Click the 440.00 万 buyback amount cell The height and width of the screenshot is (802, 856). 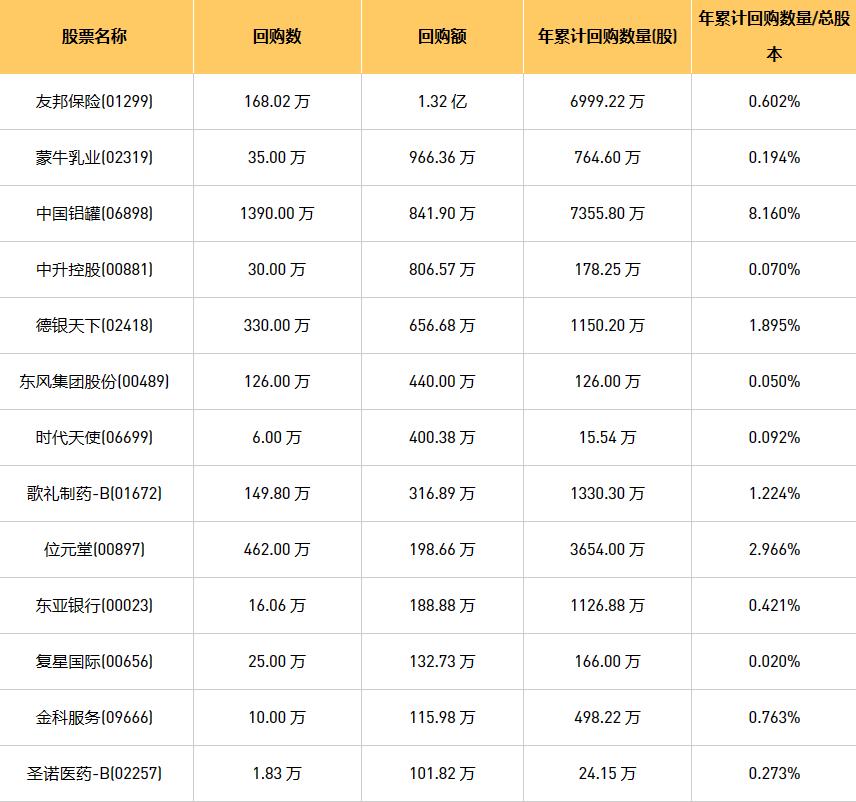pyautogui.click(x=442, y=382)
